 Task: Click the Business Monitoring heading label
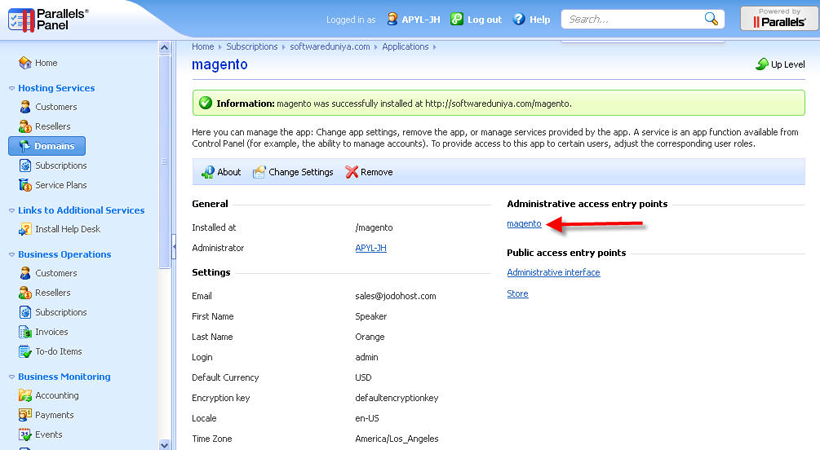pyautogui.click(x=64, y=377)
